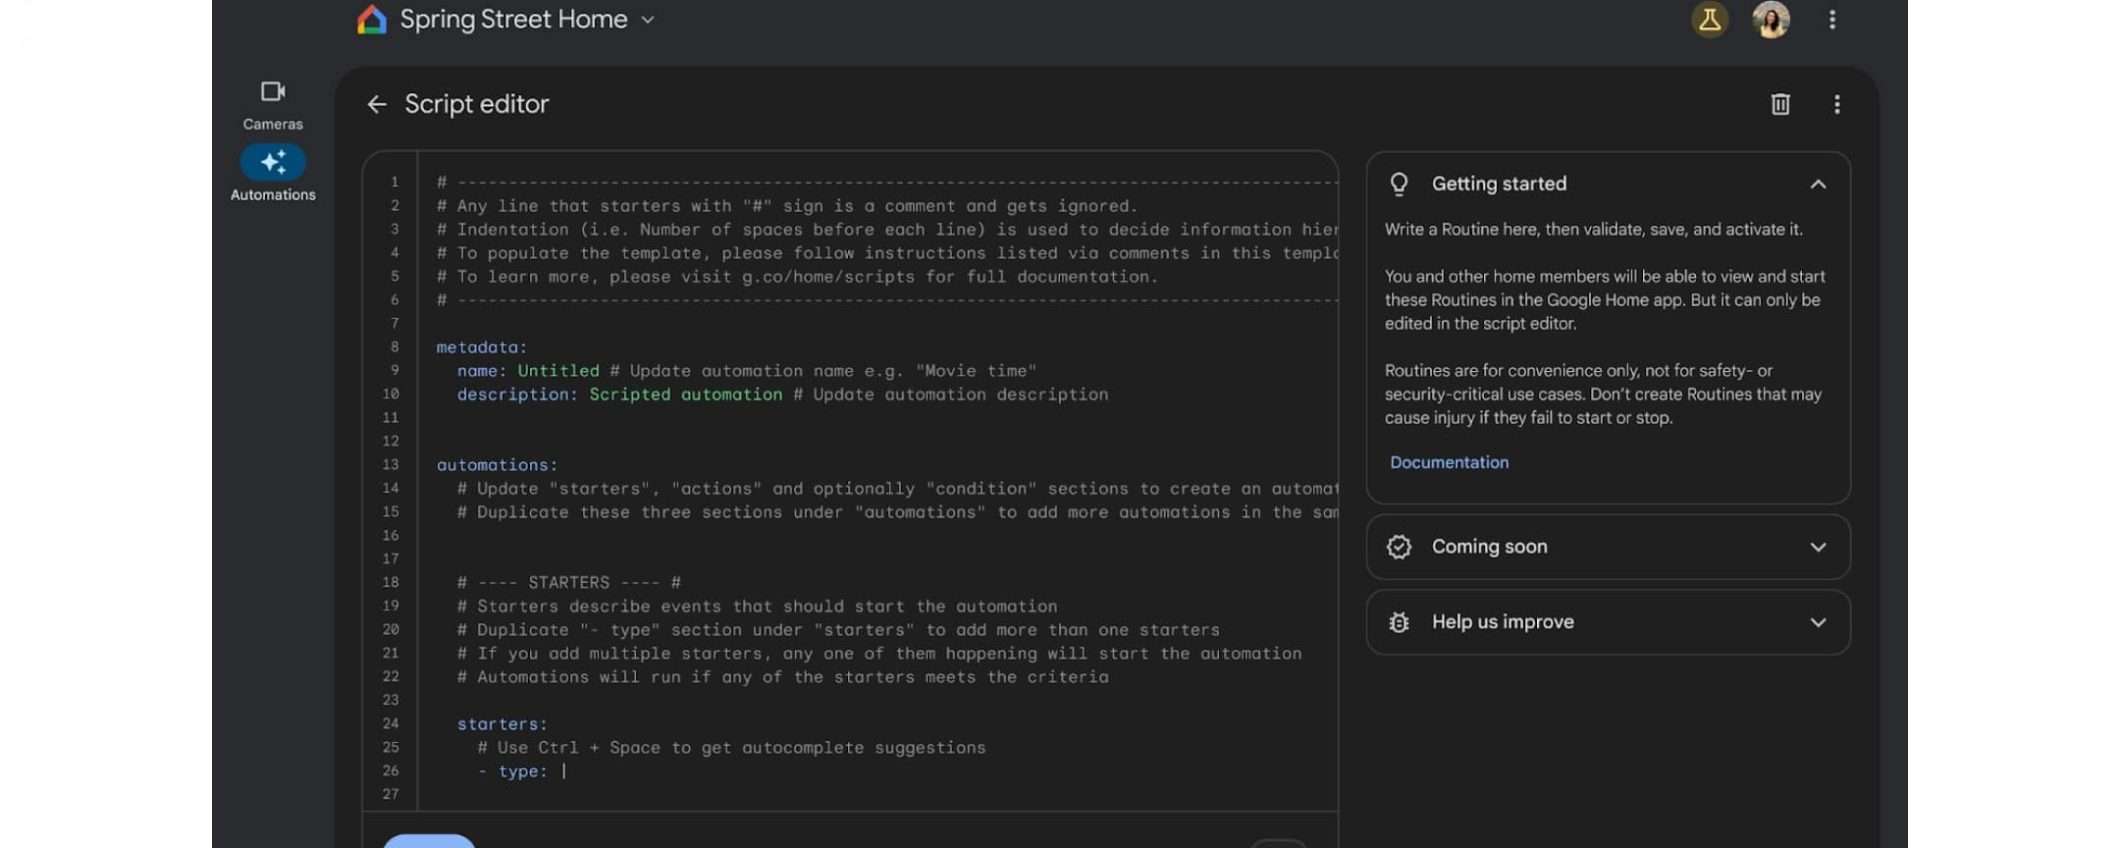
Task: Click the Untitled name value in code
Action: click(x=558, y=371)
